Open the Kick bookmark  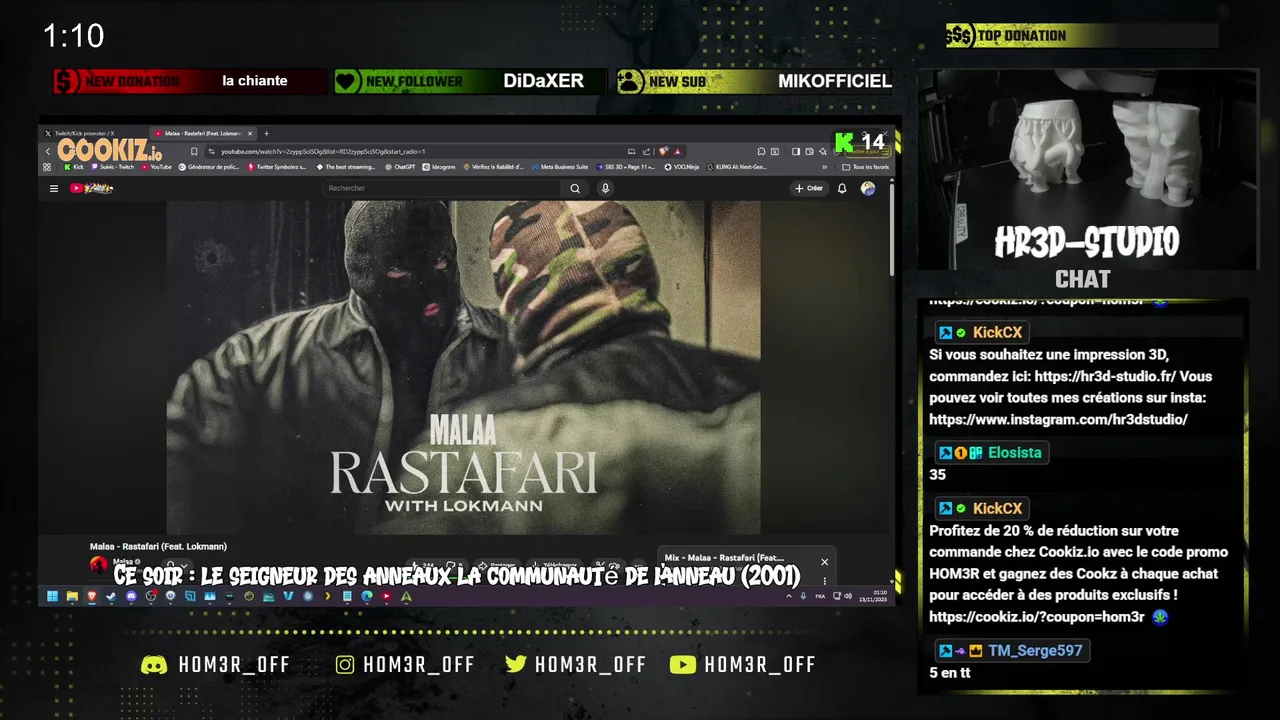pos(74,167)
